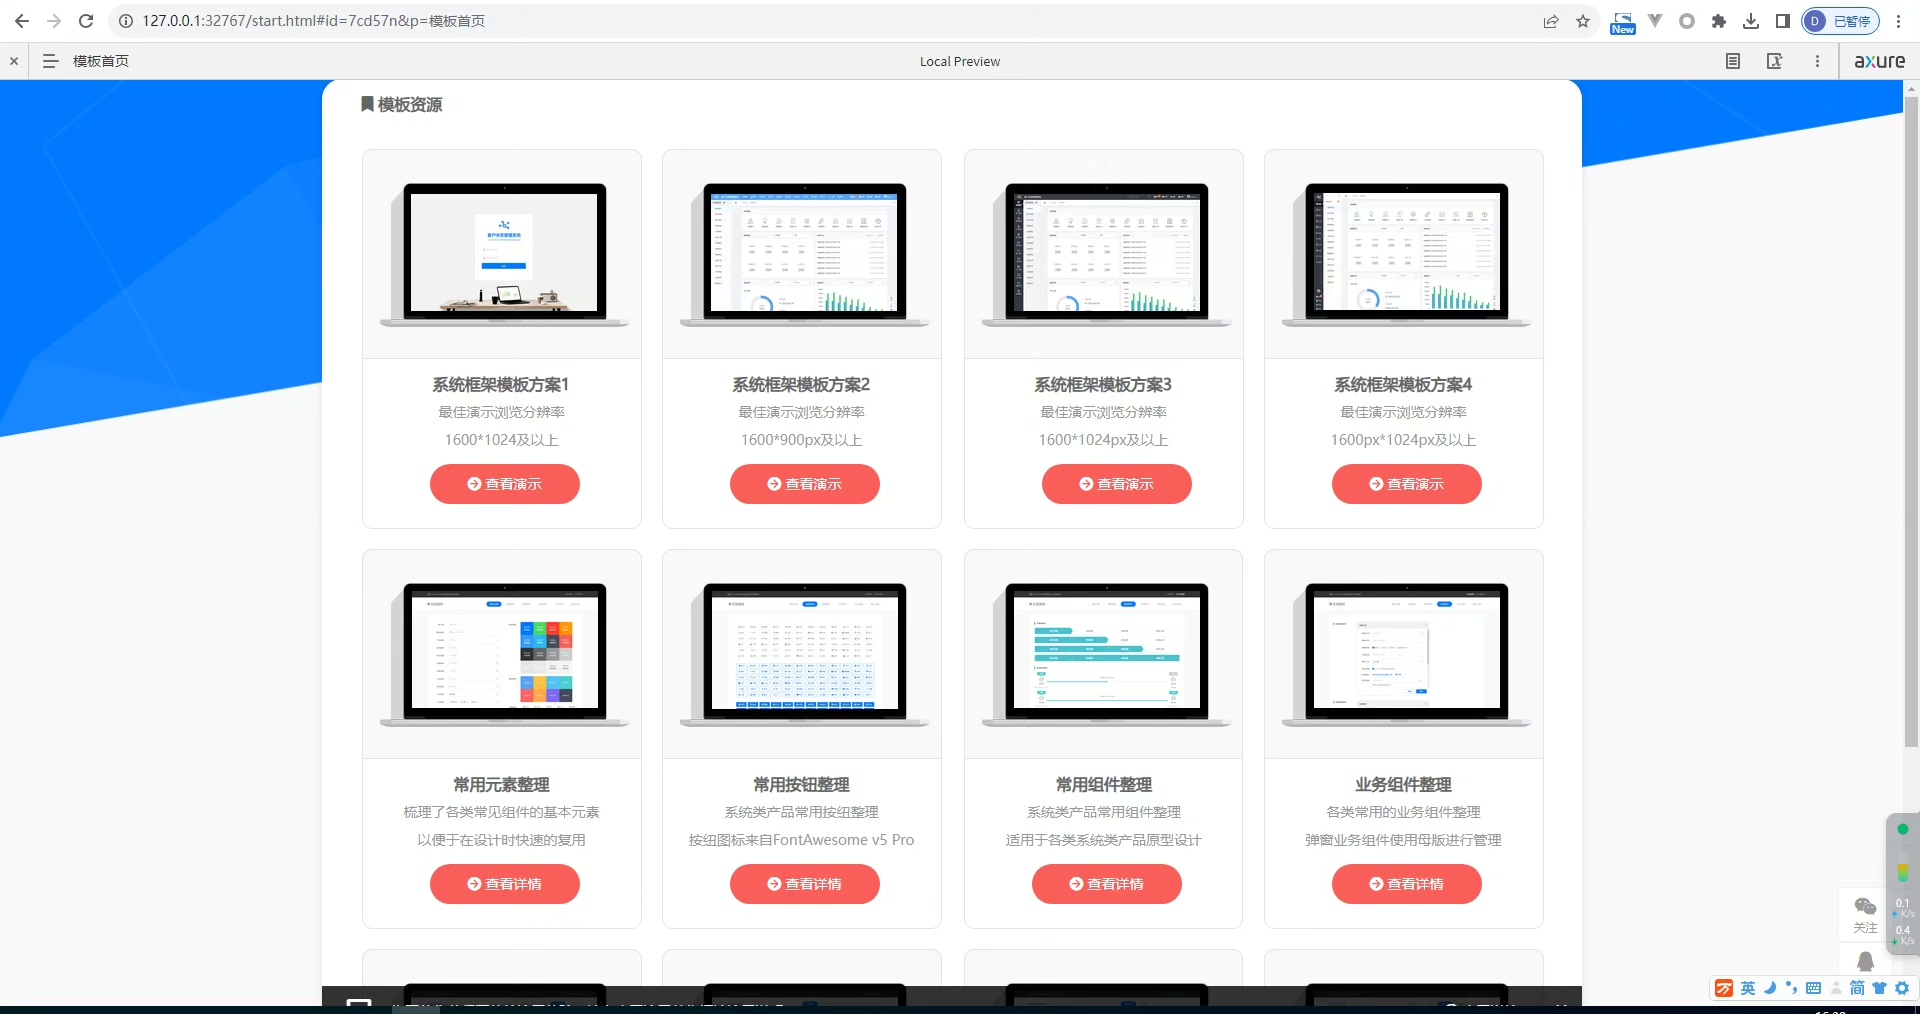1920x1014 pixels.
Task: Toggle 简 simplified Chinese mode in IME bar
Action: 1857,988
